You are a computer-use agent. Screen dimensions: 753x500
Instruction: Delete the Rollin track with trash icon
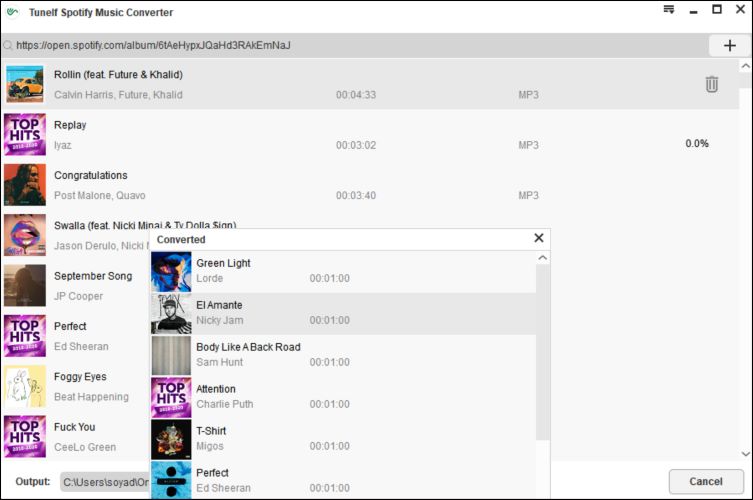(712, 84)
